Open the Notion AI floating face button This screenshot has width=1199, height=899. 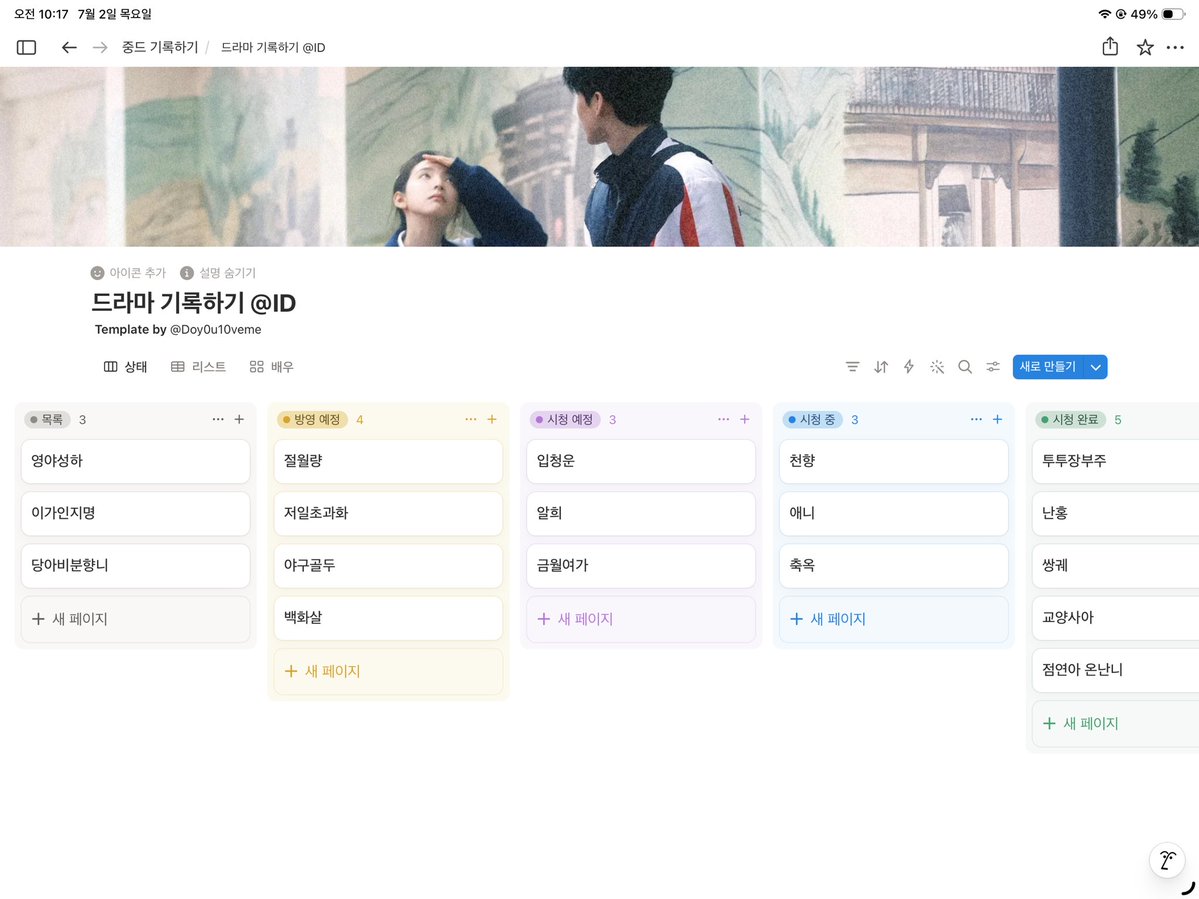(x=1167, y=860)
